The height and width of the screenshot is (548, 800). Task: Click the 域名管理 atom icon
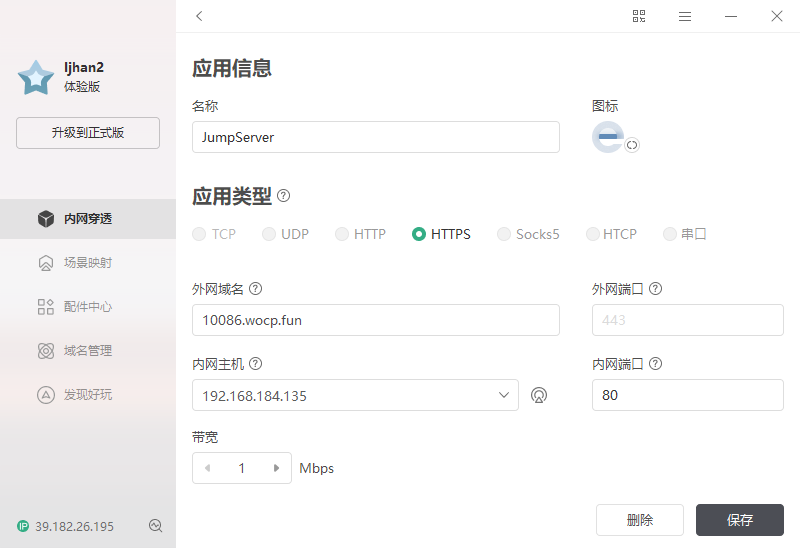[x=46, y=351]
